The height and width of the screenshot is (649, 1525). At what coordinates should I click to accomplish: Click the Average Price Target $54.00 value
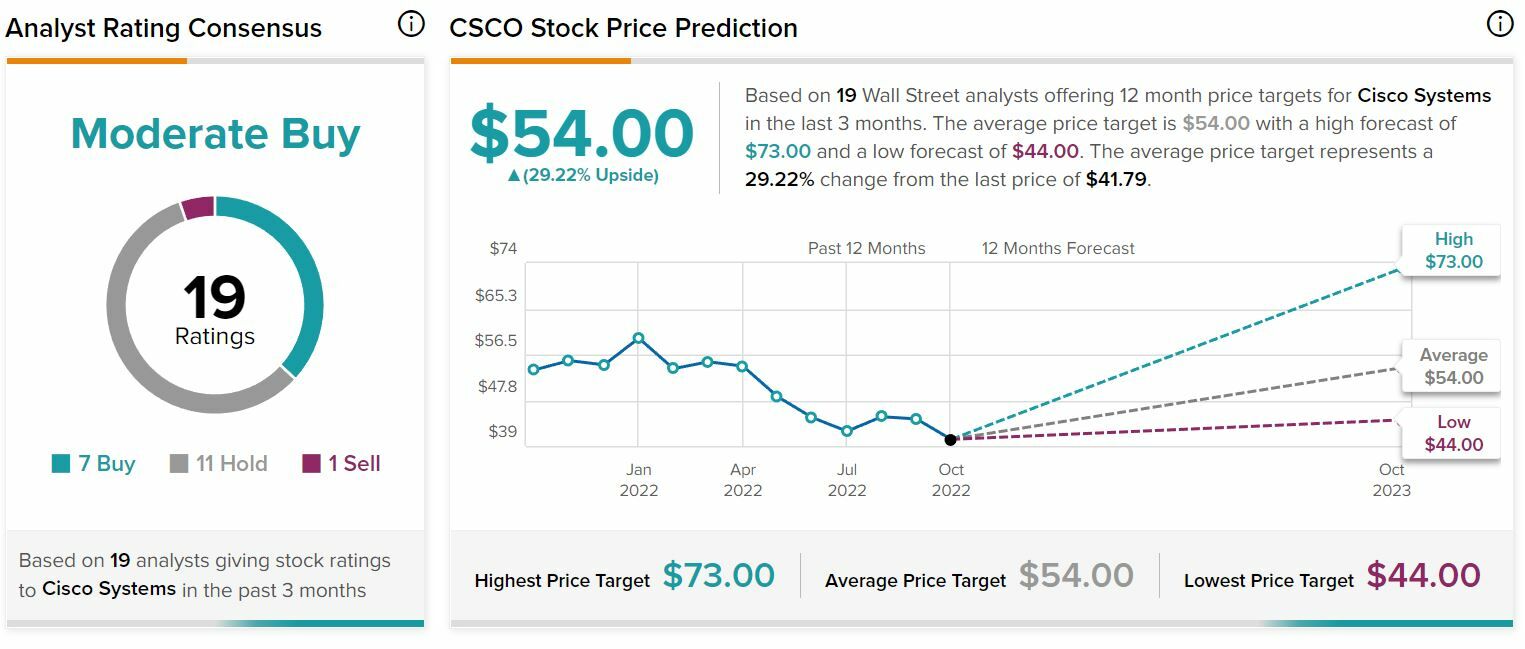click(1076, 576)
